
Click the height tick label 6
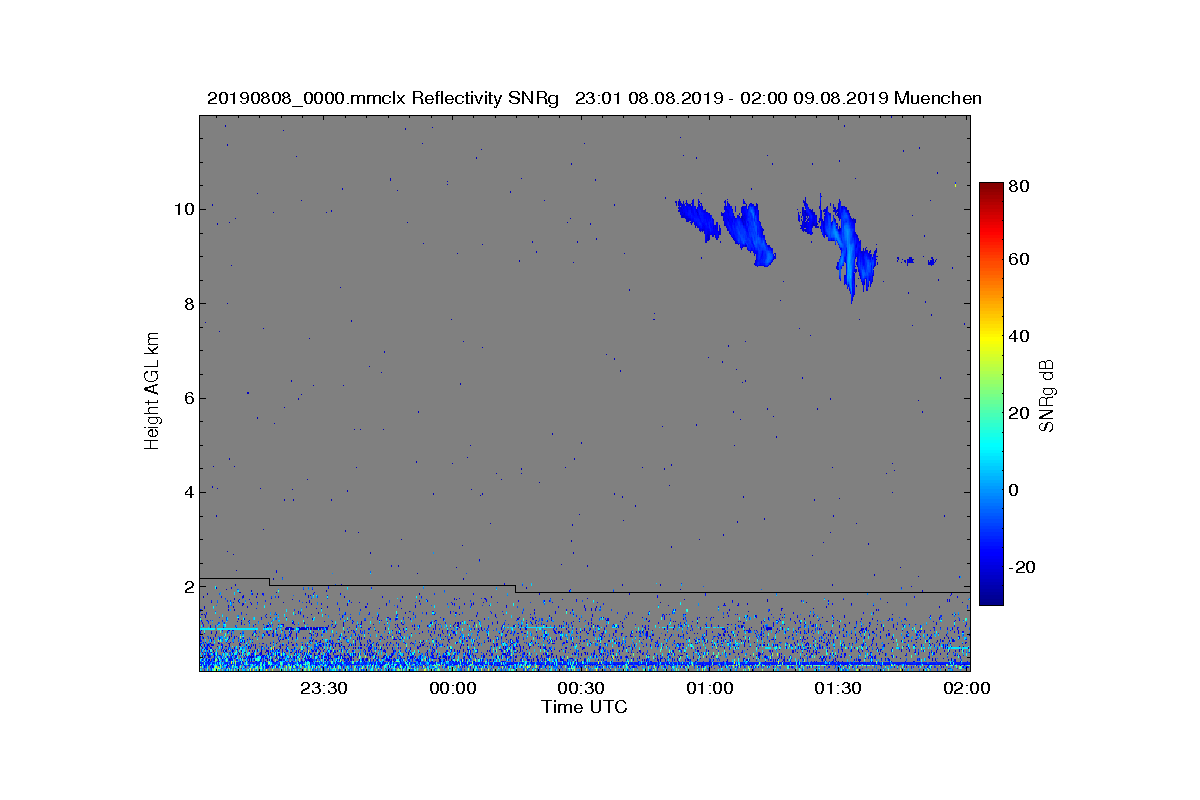(x=188, y=398)
